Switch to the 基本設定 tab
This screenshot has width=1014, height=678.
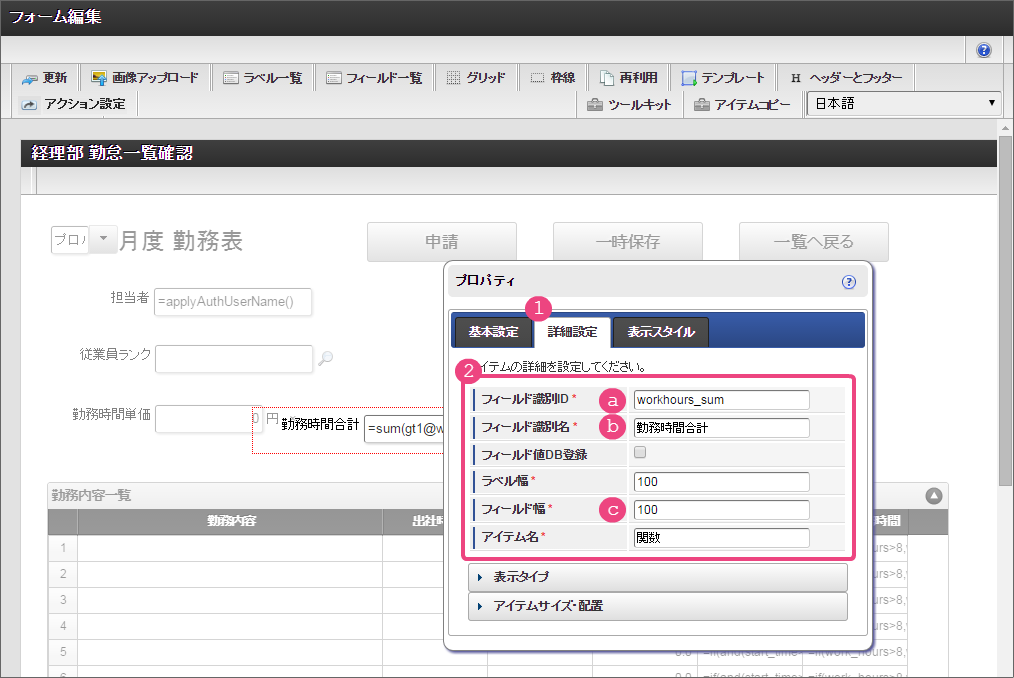pyautogui.click(x=493, y=332)
